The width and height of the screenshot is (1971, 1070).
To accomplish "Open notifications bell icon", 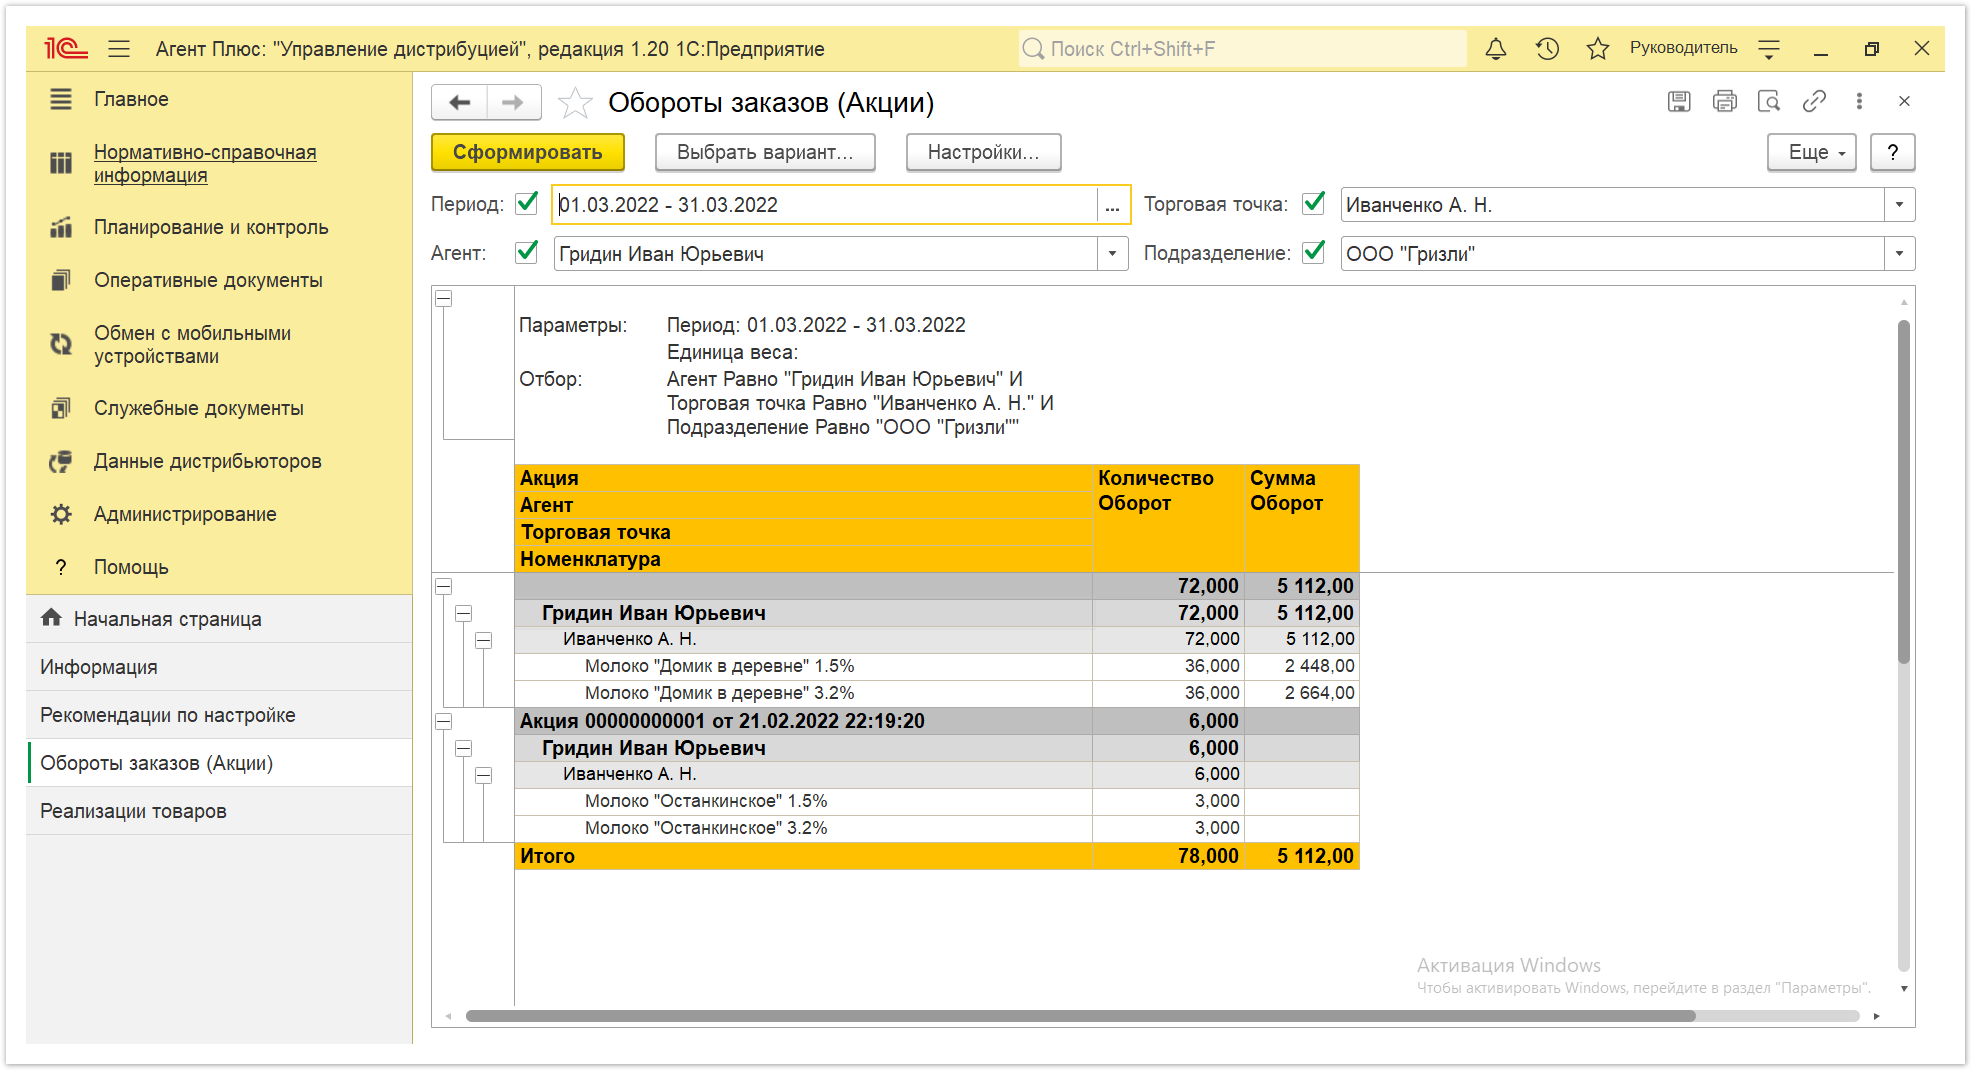I will click(1496, 48).
